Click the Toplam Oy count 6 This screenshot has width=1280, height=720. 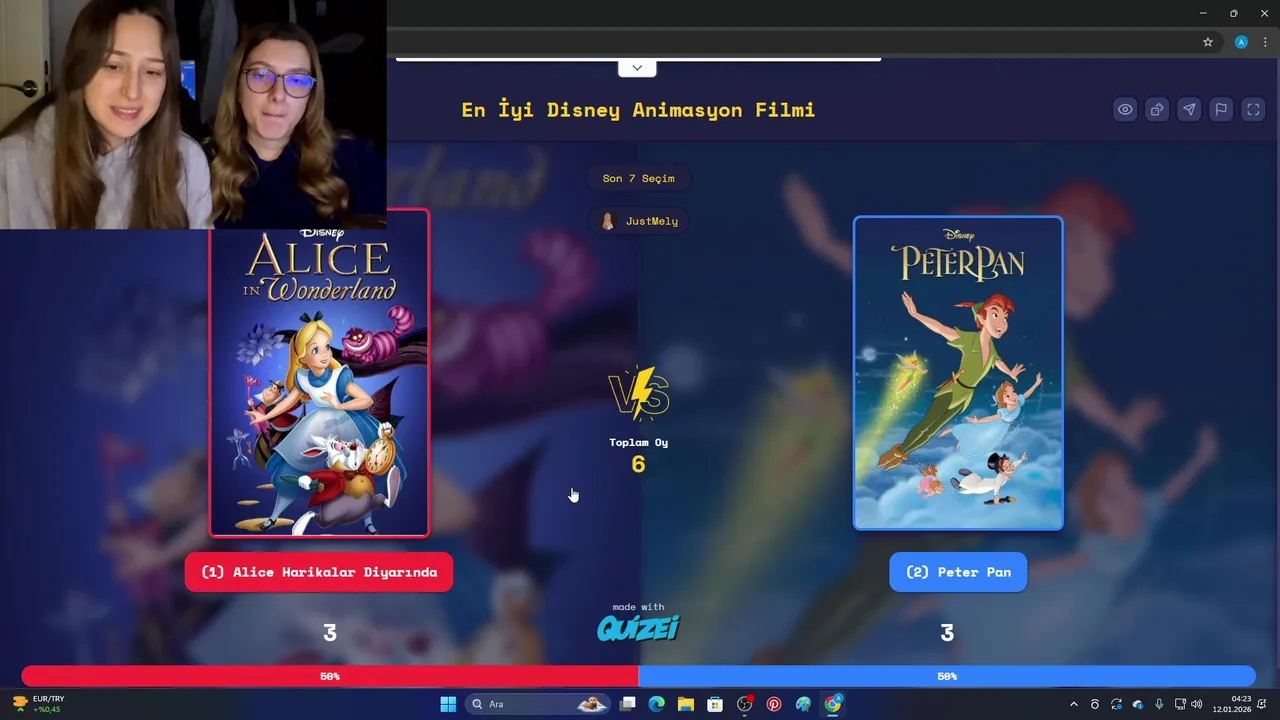[638, 464]
